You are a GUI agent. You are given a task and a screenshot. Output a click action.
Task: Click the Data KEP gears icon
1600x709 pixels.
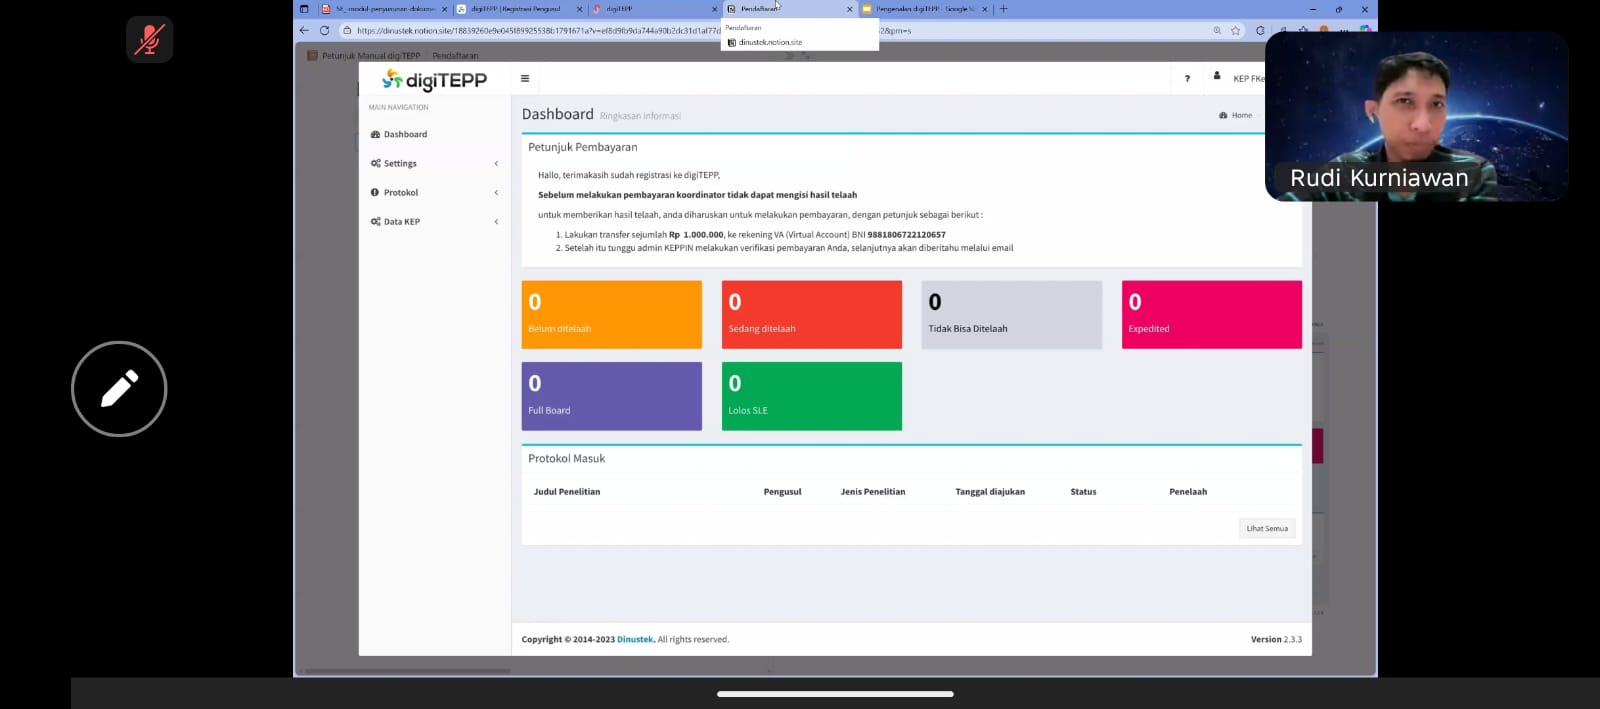(375, 221)
